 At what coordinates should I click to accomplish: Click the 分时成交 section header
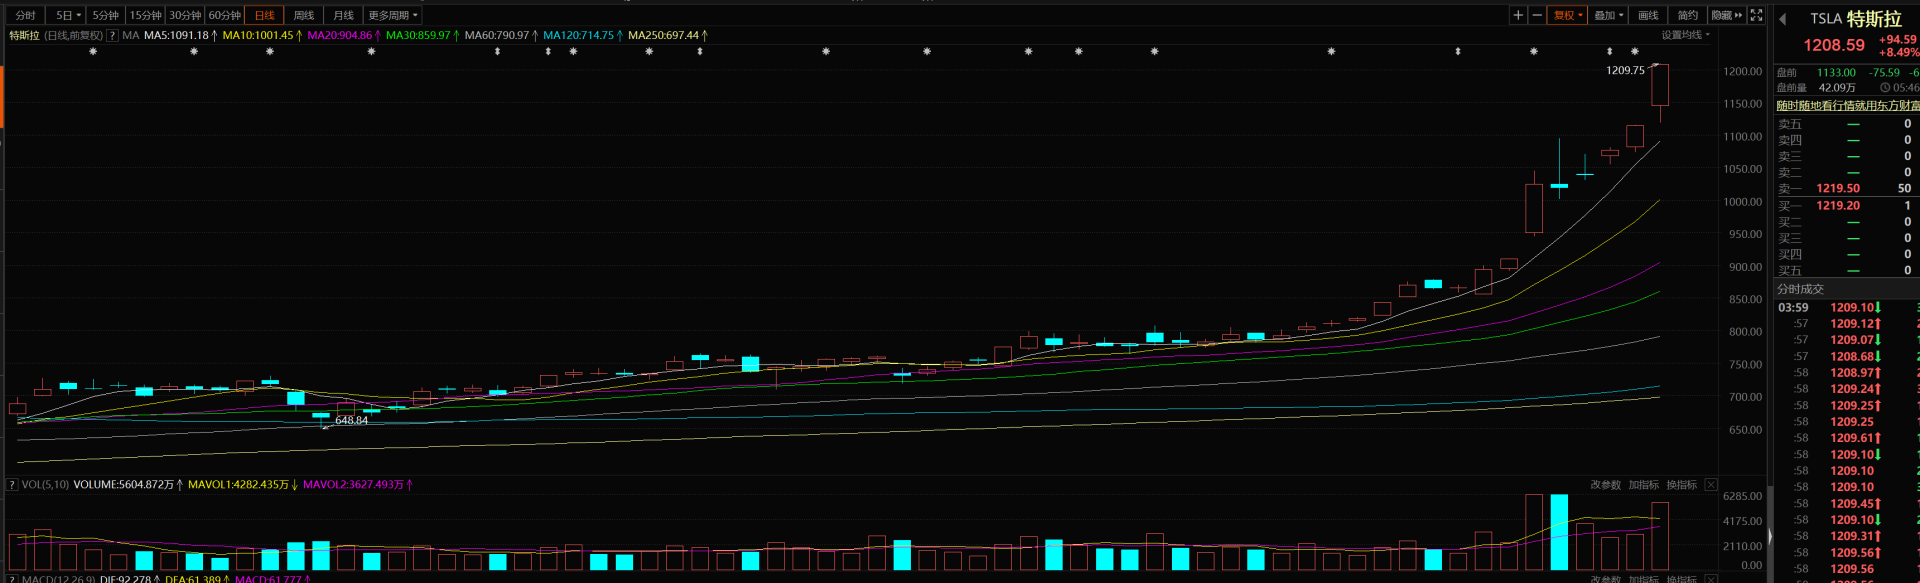[x=1800, y=289]
